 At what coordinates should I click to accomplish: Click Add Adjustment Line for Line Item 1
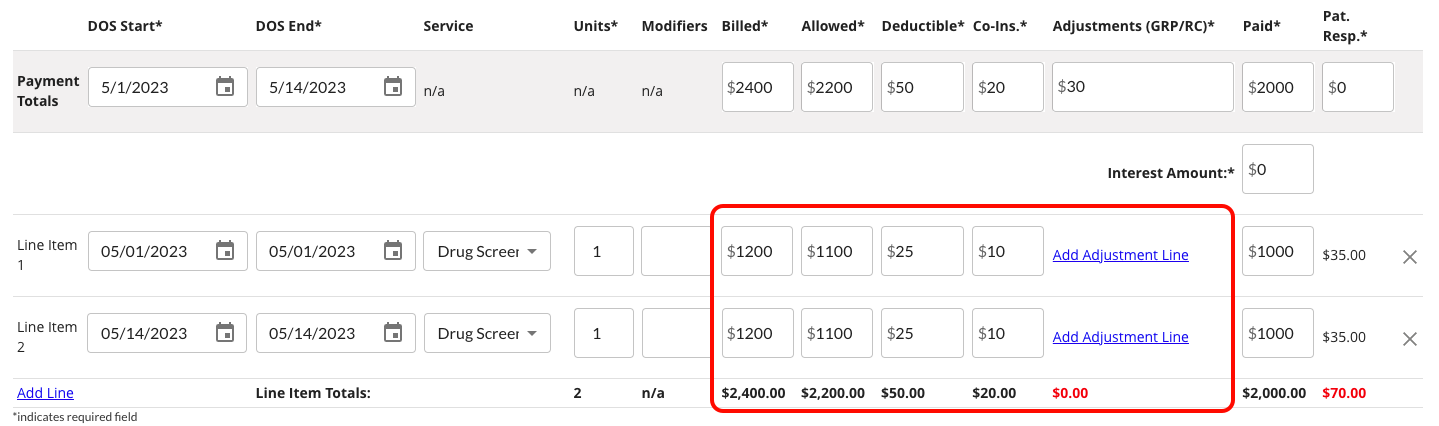point(1120,255)
